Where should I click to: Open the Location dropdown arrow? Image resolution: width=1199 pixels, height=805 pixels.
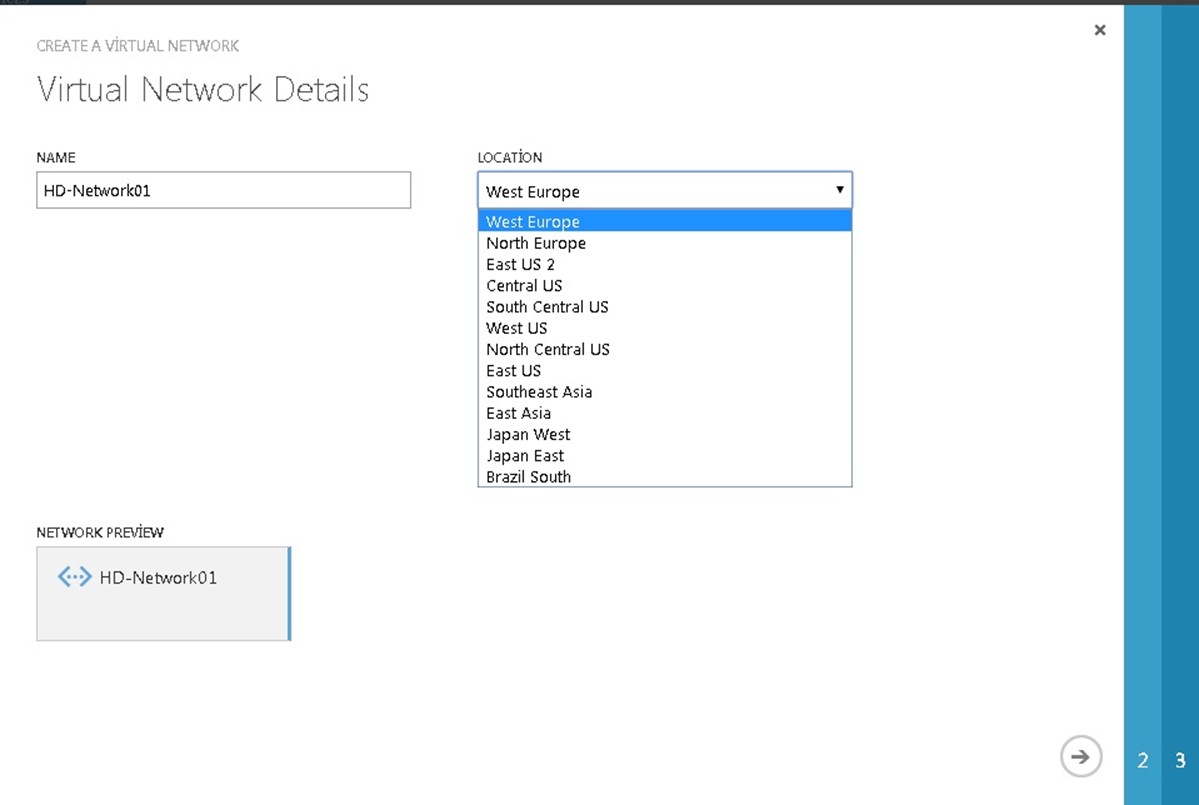pos(839,190)
